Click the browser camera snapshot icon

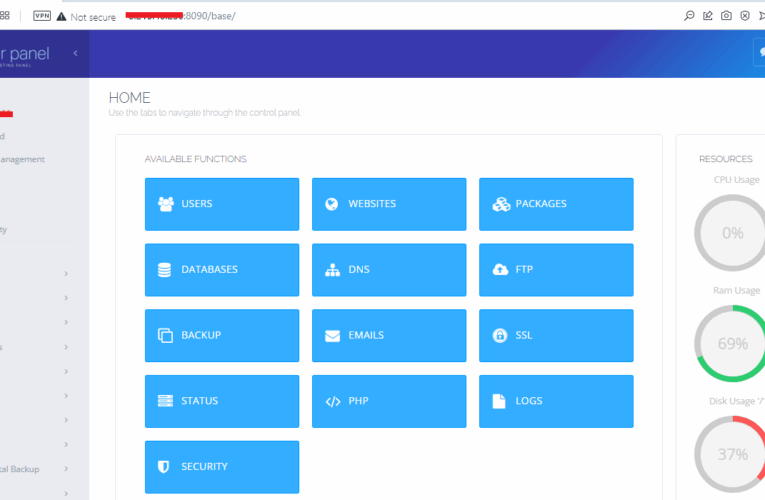click(726, 16)
